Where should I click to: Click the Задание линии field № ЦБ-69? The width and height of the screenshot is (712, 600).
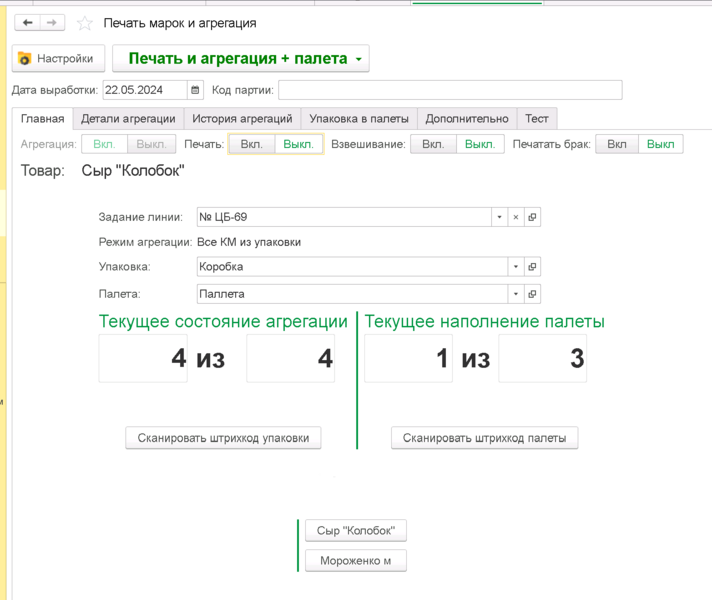click(344, 217)
